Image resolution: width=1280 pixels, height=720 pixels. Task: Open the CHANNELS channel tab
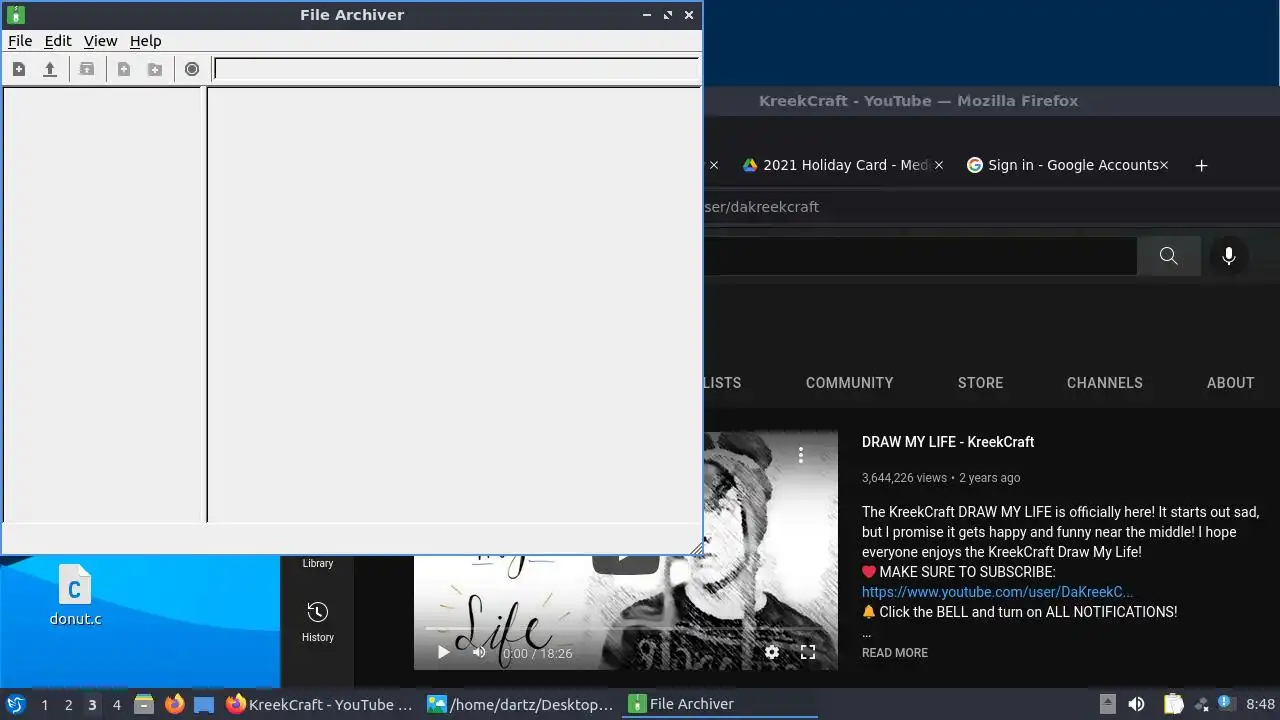tap(1105, 383)
